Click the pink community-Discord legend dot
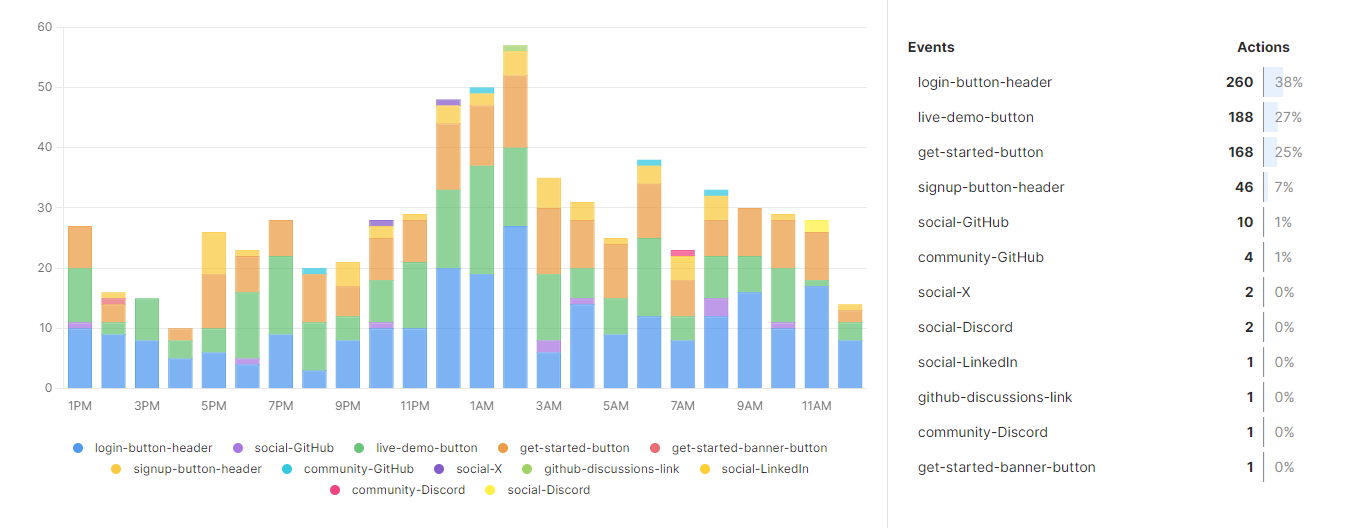The height and width of the screenshot is (528, 1356). pos(335,490)
